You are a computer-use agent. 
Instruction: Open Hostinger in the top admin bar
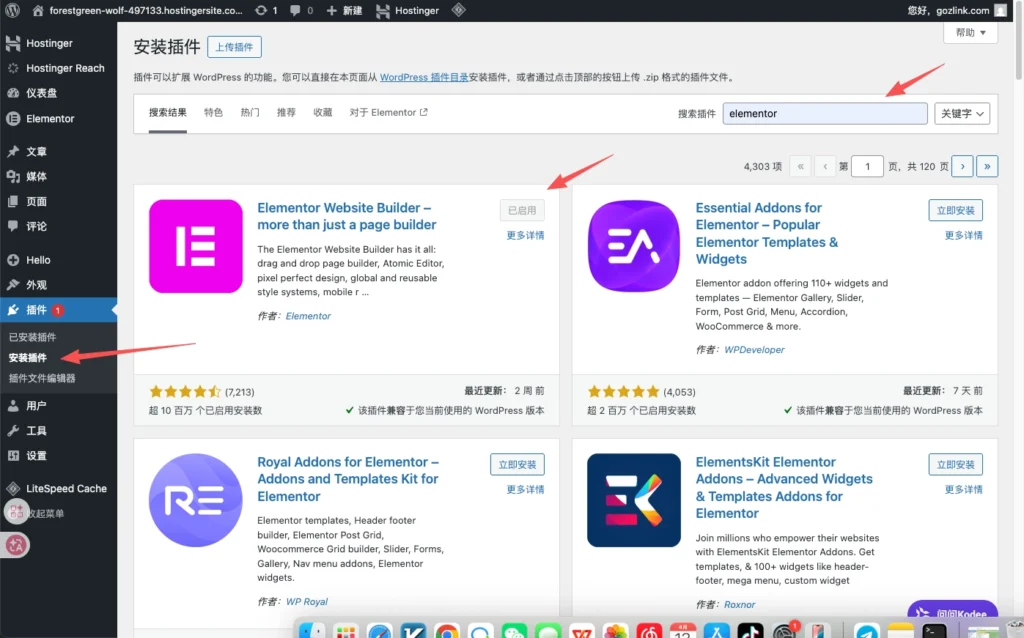coord(408,10)
